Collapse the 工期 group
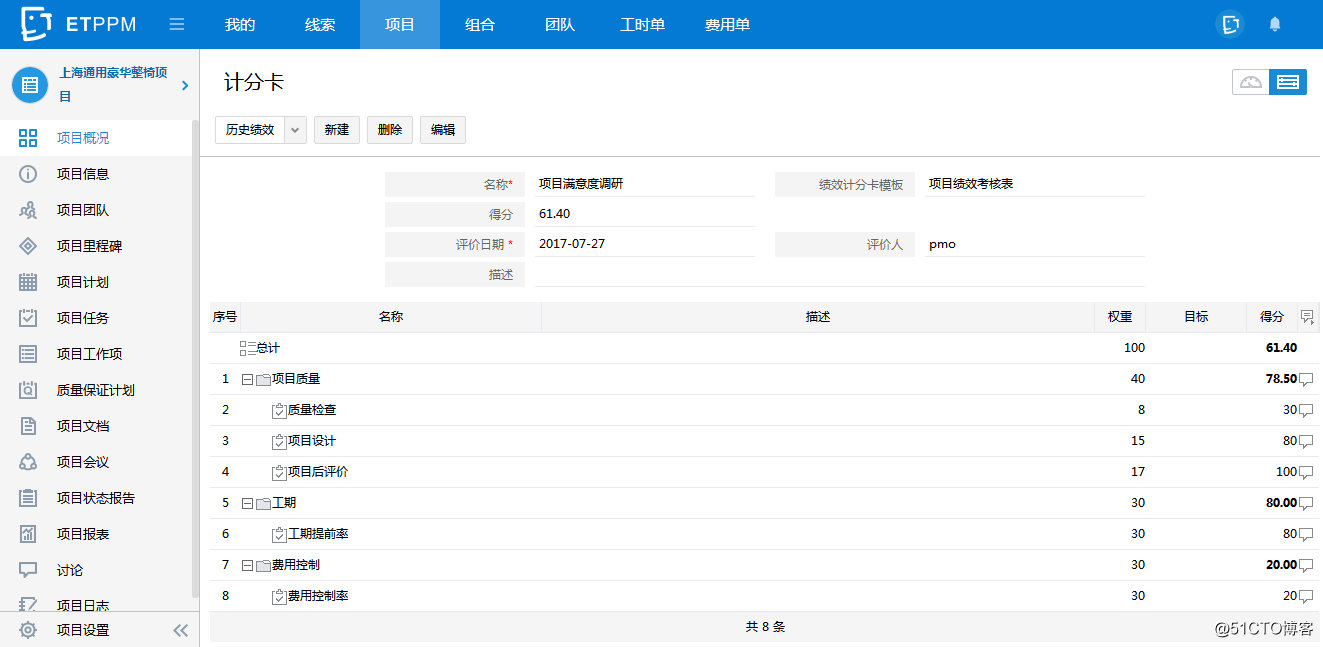Viewport: 1323px width, 647px height. click(248, 503)
